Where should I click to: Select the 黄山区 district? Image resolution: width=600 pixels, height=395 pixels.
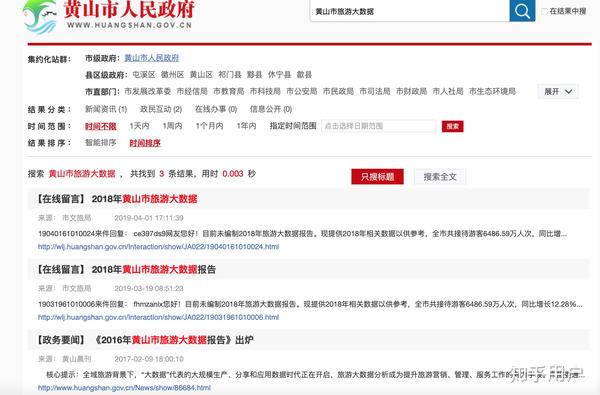click(x=201, y=75)
